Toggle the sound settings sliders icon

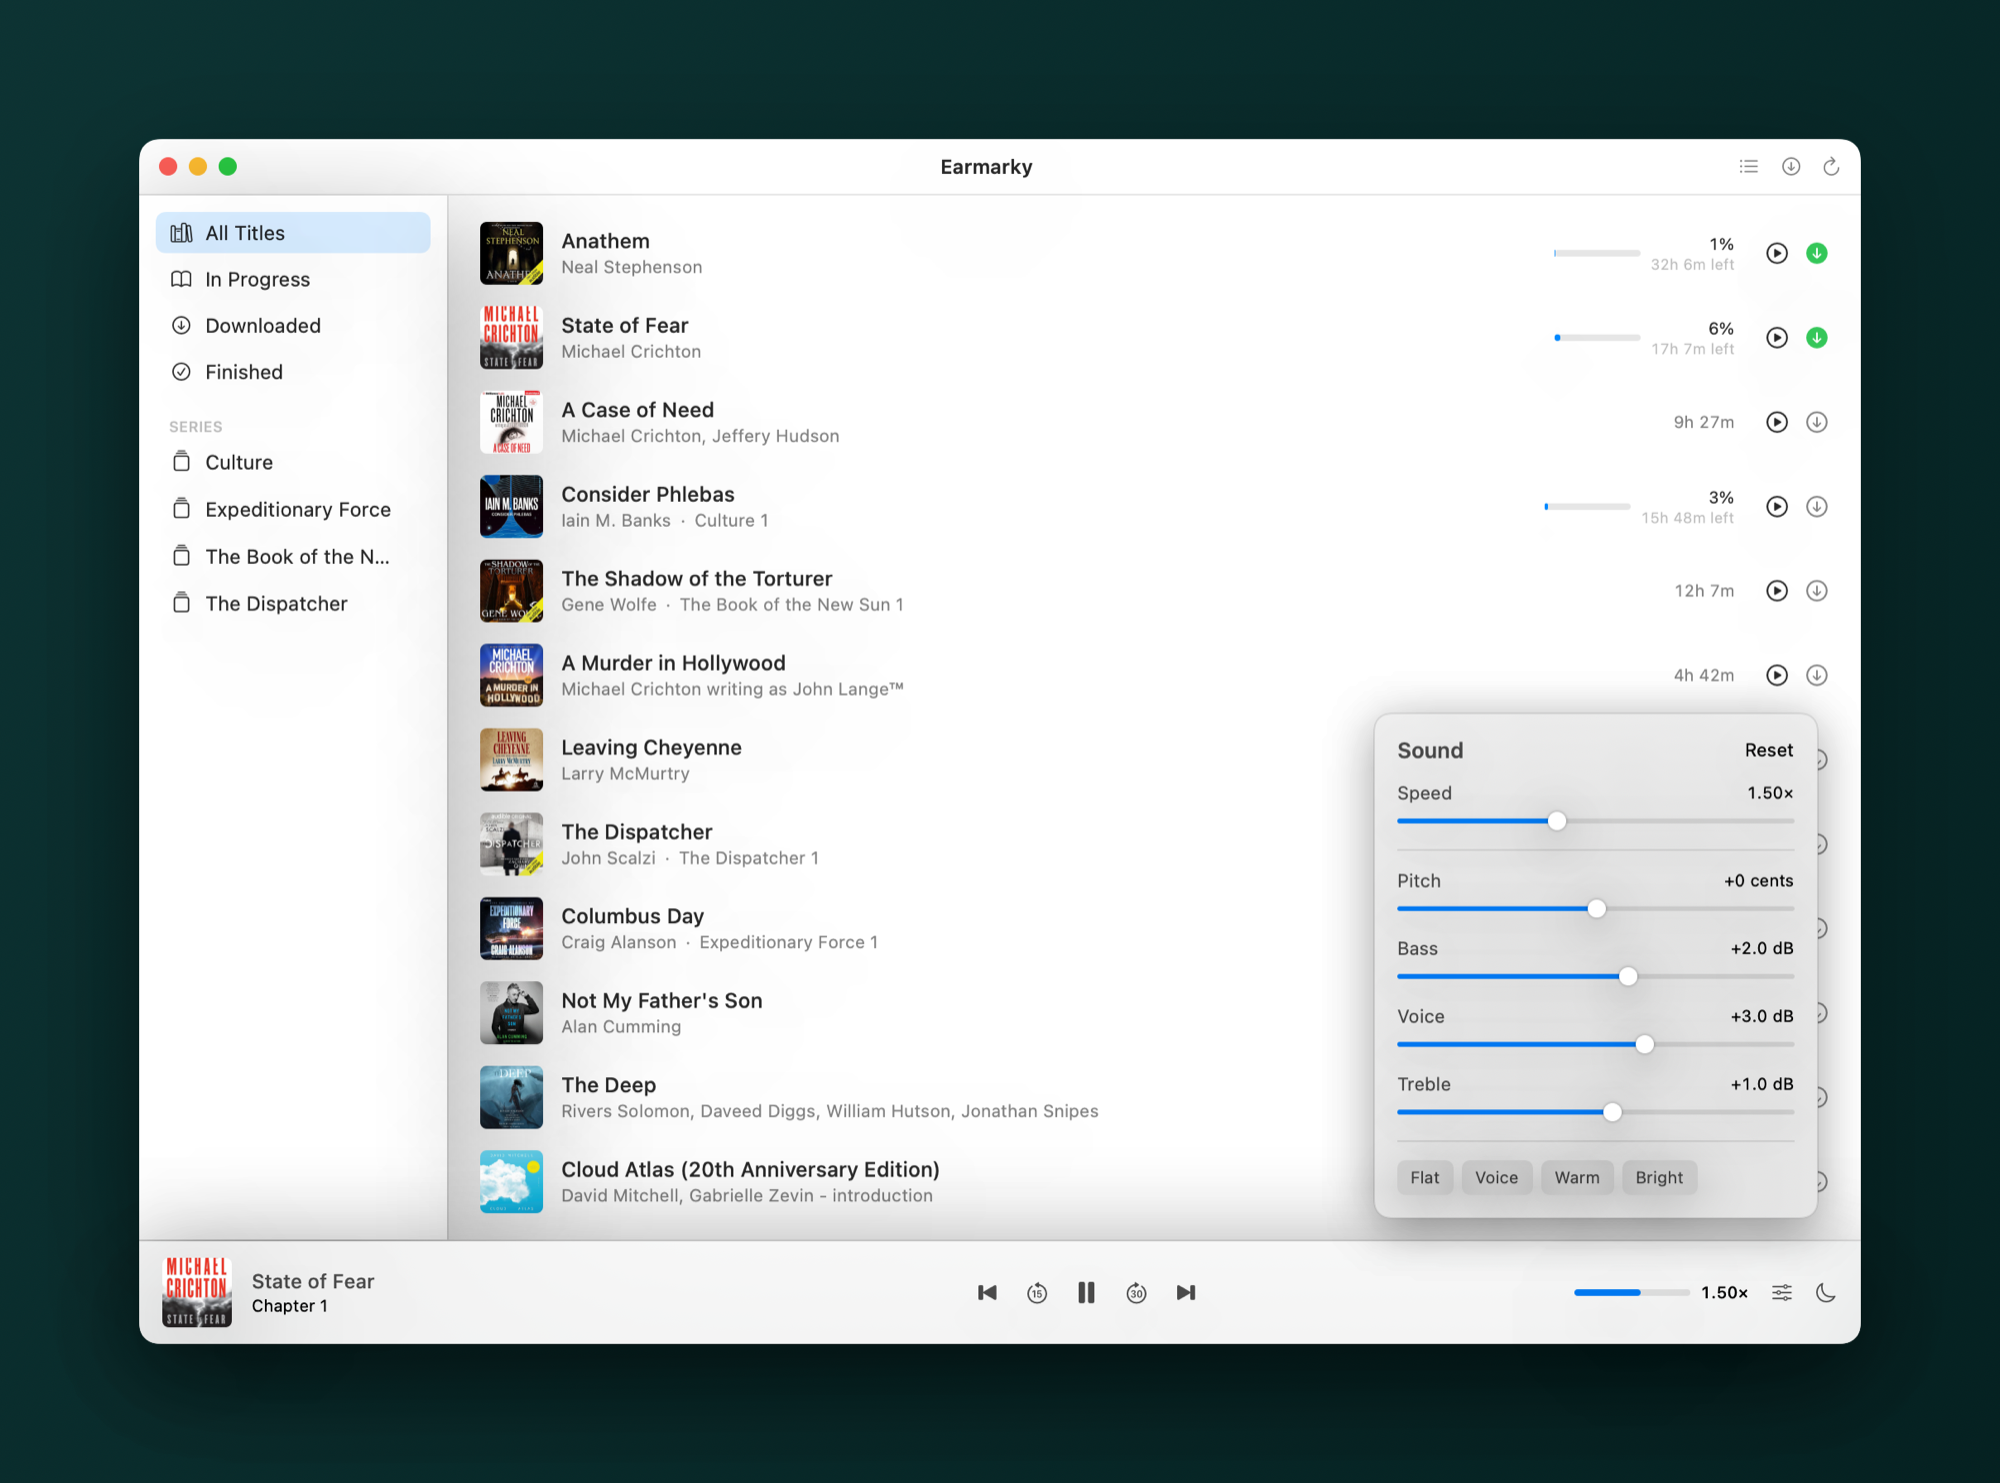point(1782,1293)
